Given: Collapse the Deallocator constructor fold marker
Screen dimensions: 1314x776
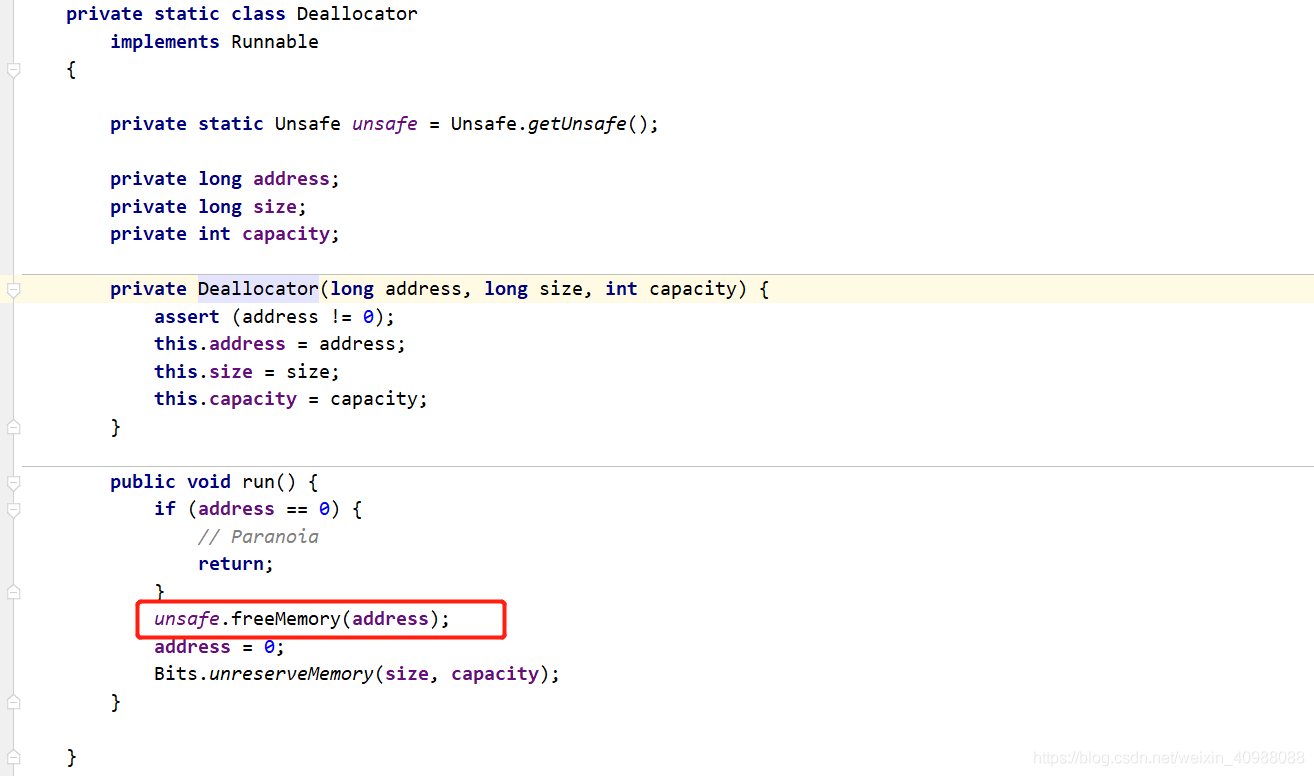Looking at the screenshot, I should pyautogui.click(x=13, y=290).
